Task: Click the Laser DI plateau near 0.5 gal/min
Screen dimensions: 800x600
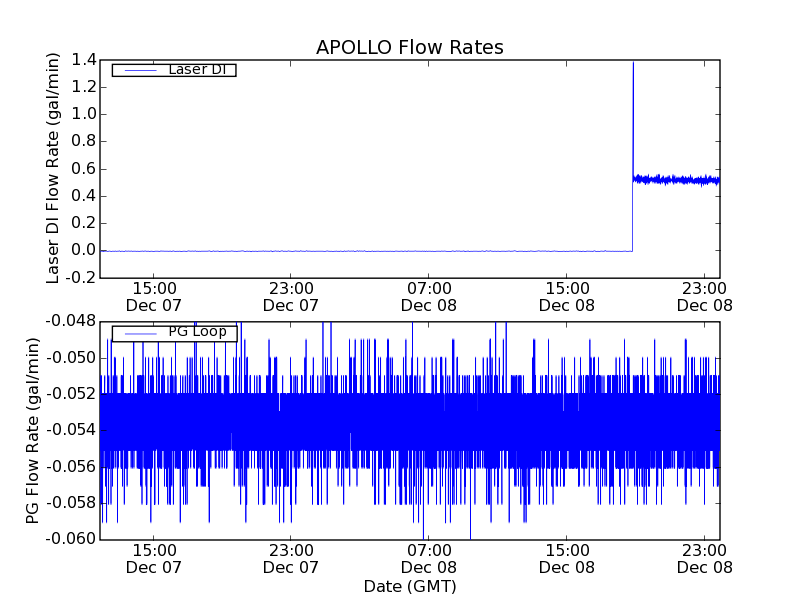Action: (680, 180)
